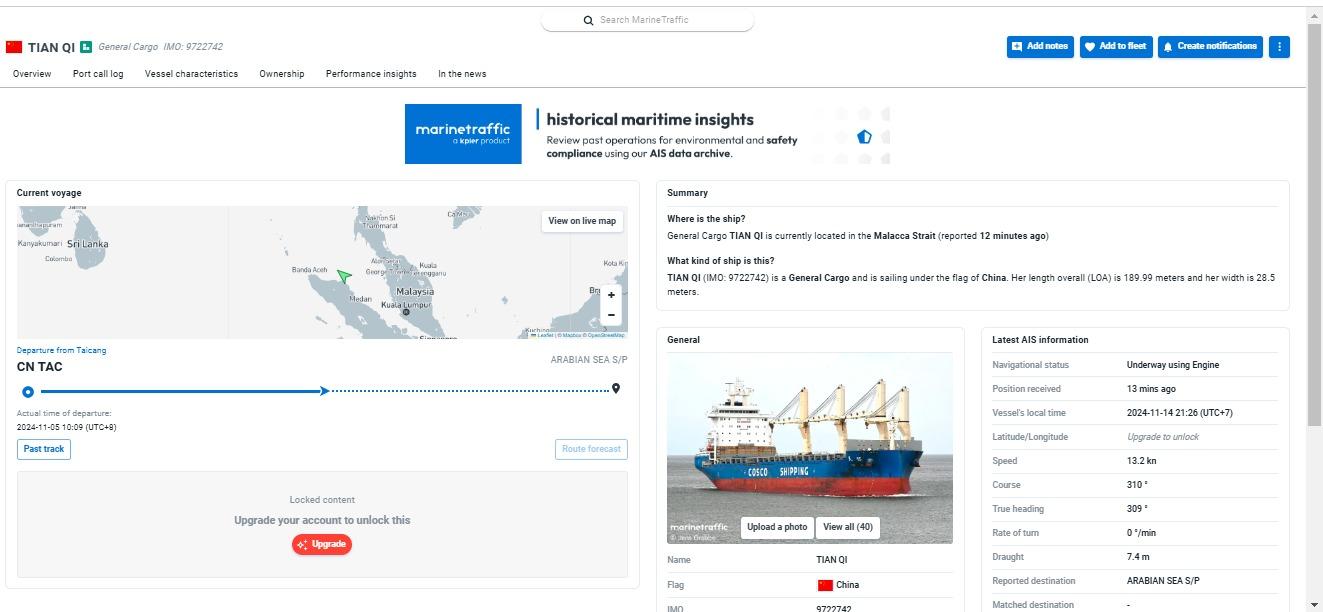Switch to Ownership tab

pyautogui.click(x=282, y=74)
